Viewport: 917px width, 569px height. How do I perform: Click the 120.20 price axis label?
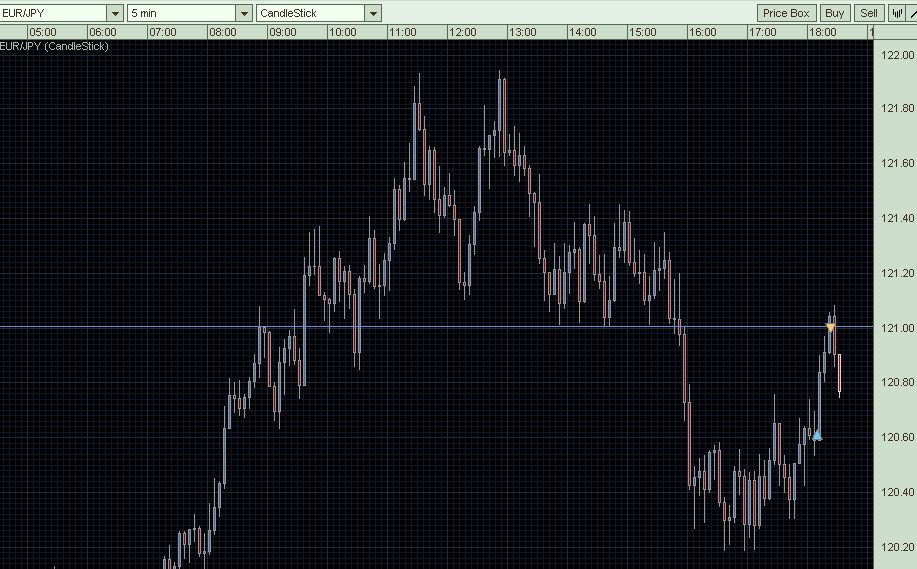(897, 547)
